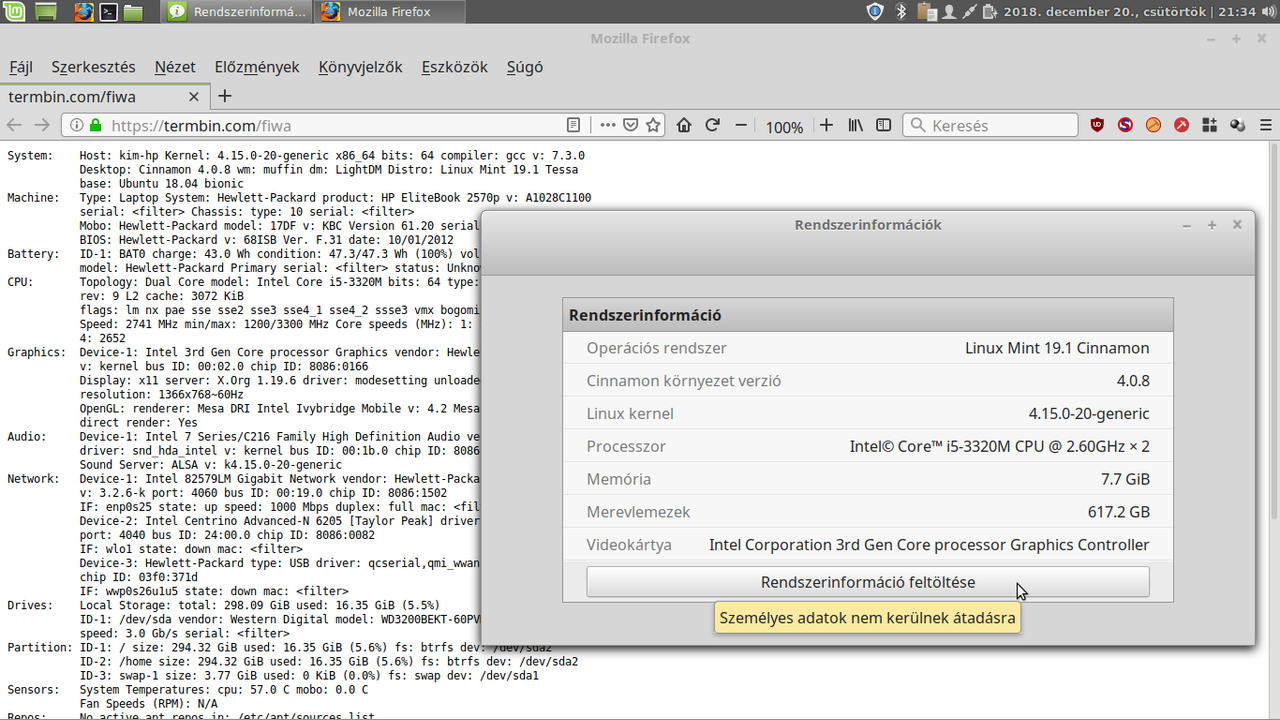
Task: Zoom in with the plus button
Action: tap(826, 125)
